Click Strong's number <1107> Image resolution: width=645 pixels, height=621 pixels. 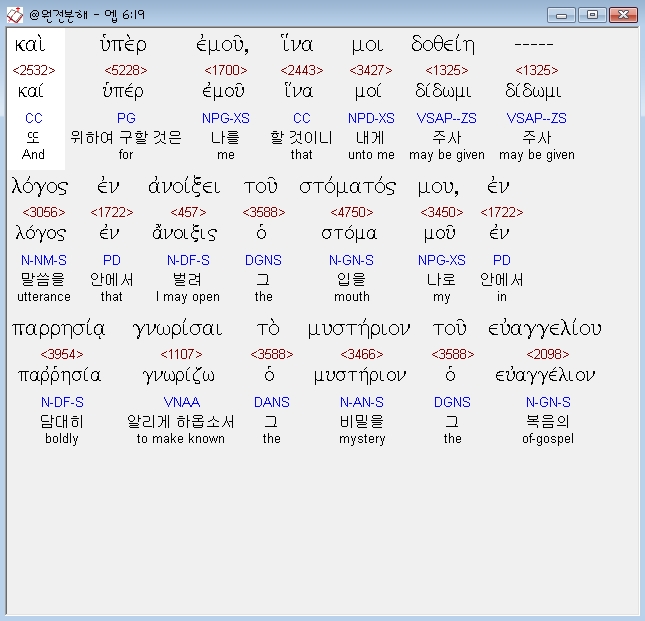click(181, 354)
